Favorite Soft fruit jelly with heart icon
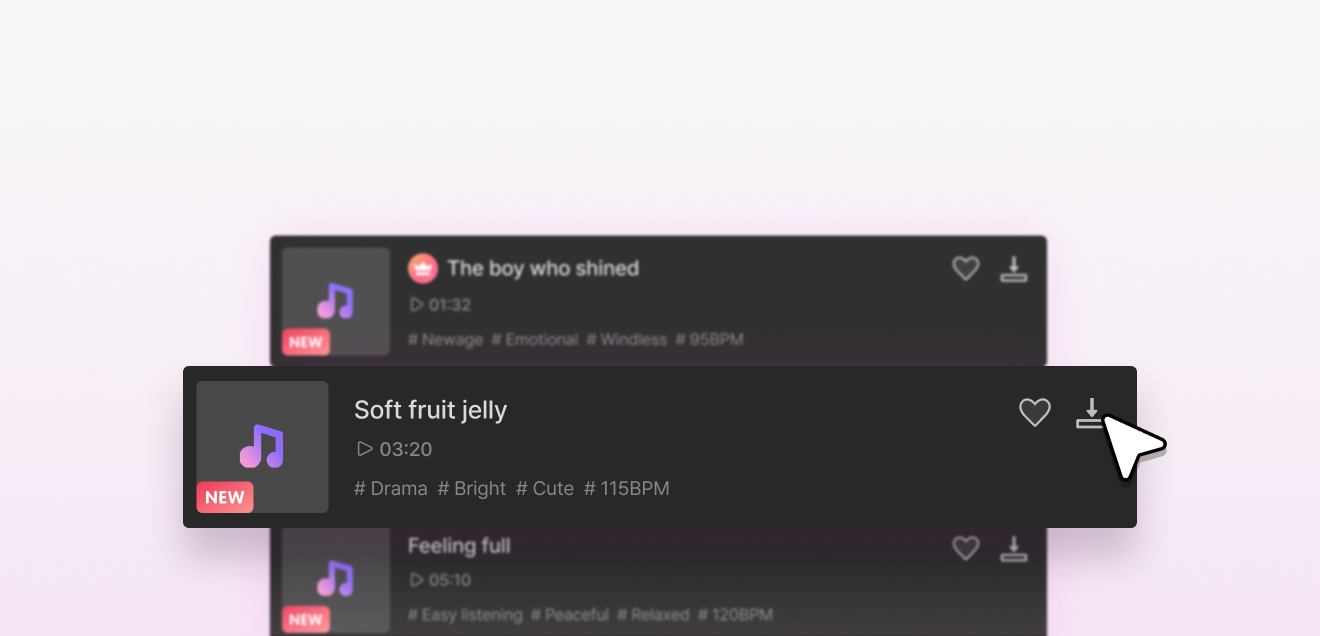This screenshot has width=1320, height=636. (x=1034, y=412)
